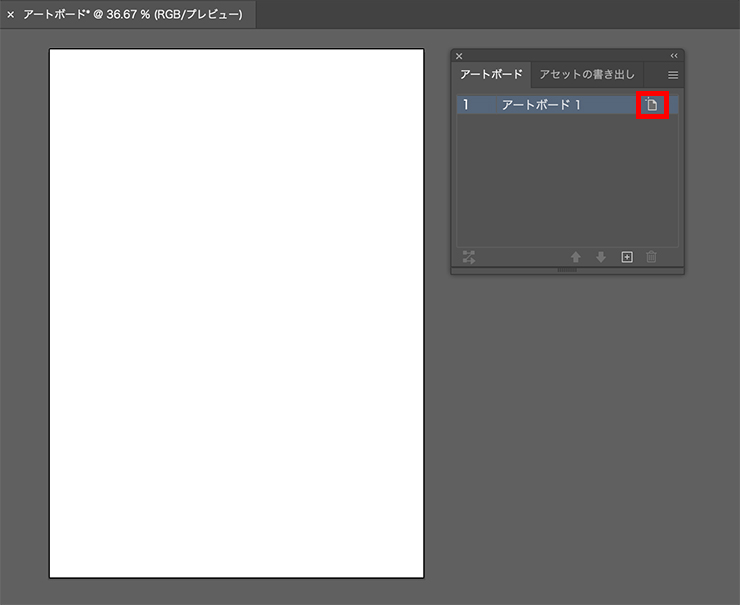Image resolution: width=740 pixels, height=605 pixels.
Task: Close the artboard panel
Action: point(459,56)
